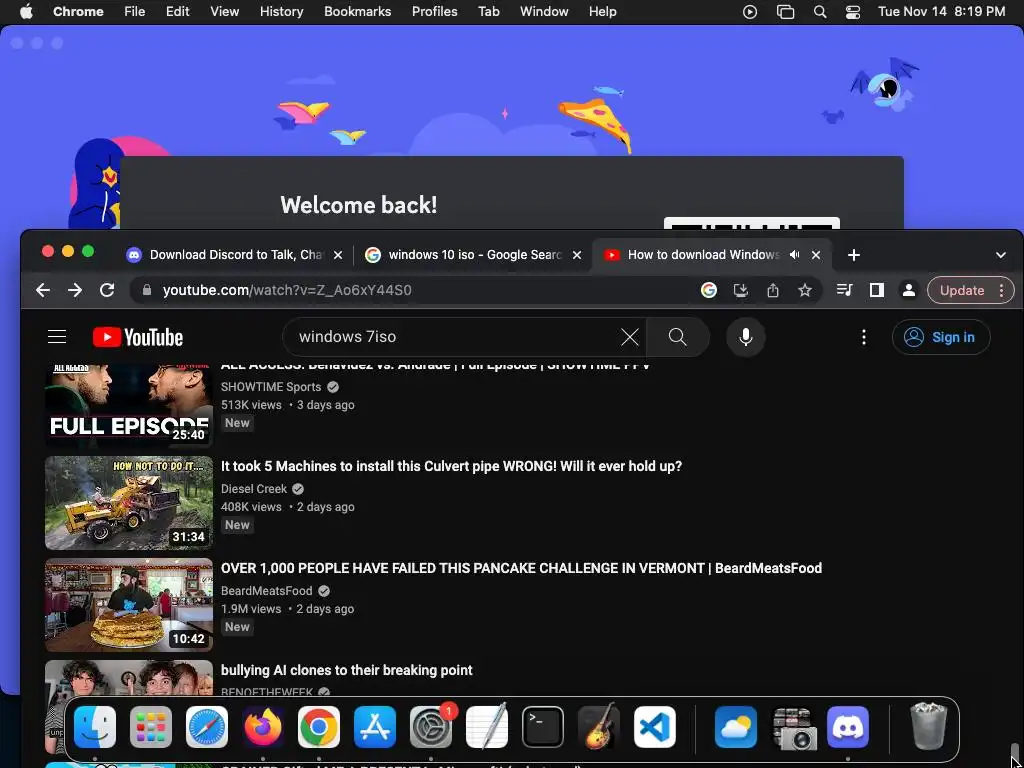Screen dimensions: 1024x768
Task: Open the File menu
Action: pos(135,12)
